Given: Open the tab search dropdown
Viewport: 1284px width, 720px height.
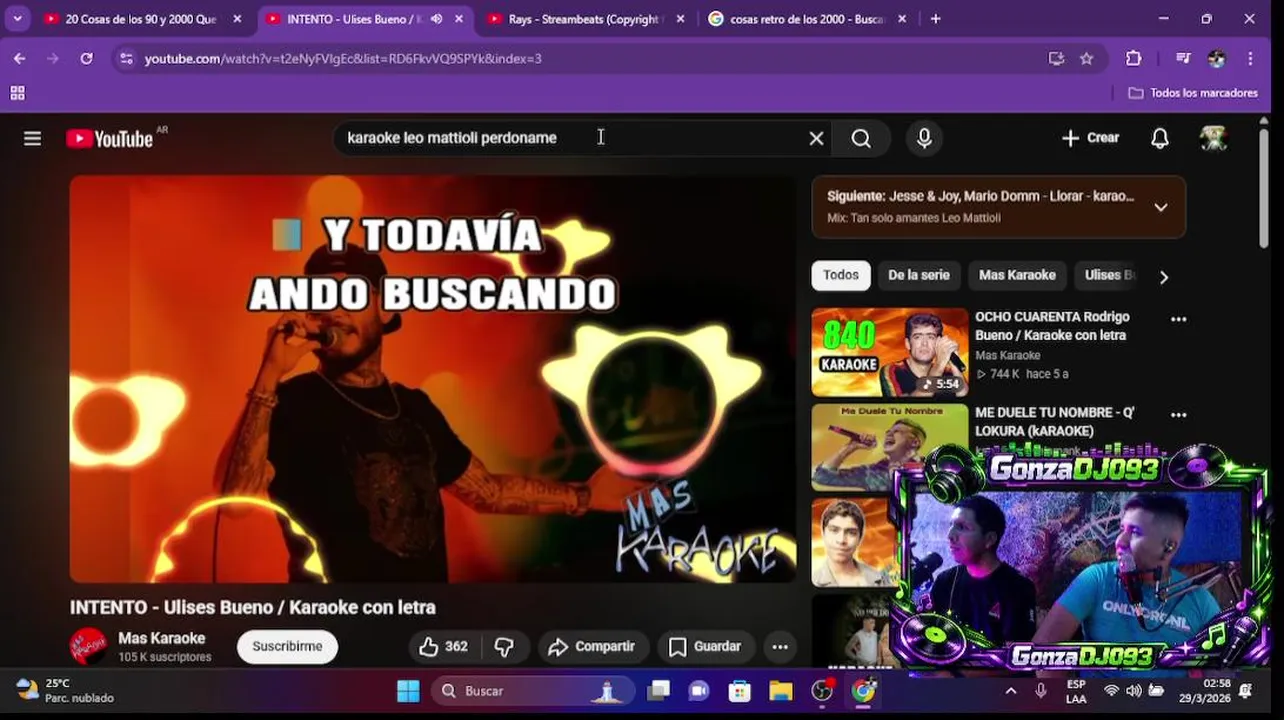Looking at the screenshot, I should pos(17,19).
